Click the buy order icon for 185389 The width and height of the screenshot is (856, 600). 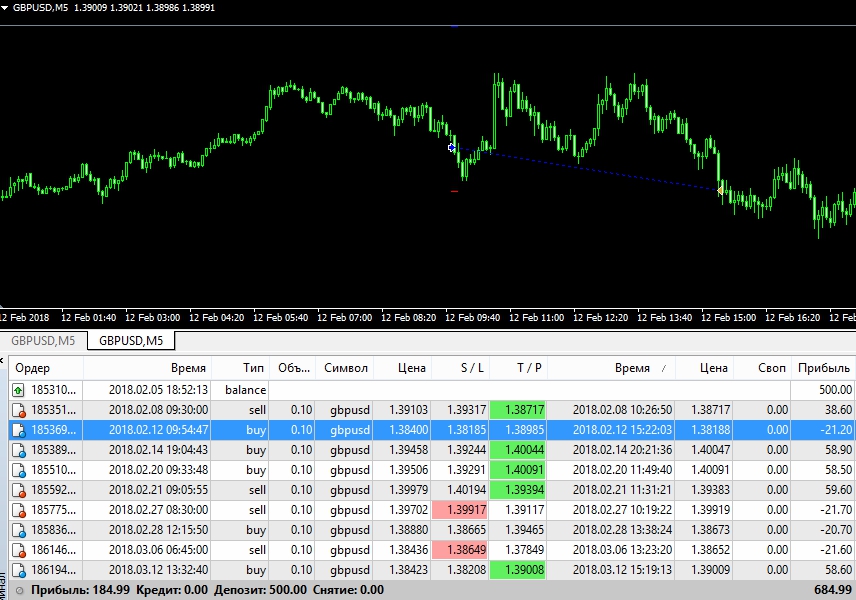click(18, 450)
